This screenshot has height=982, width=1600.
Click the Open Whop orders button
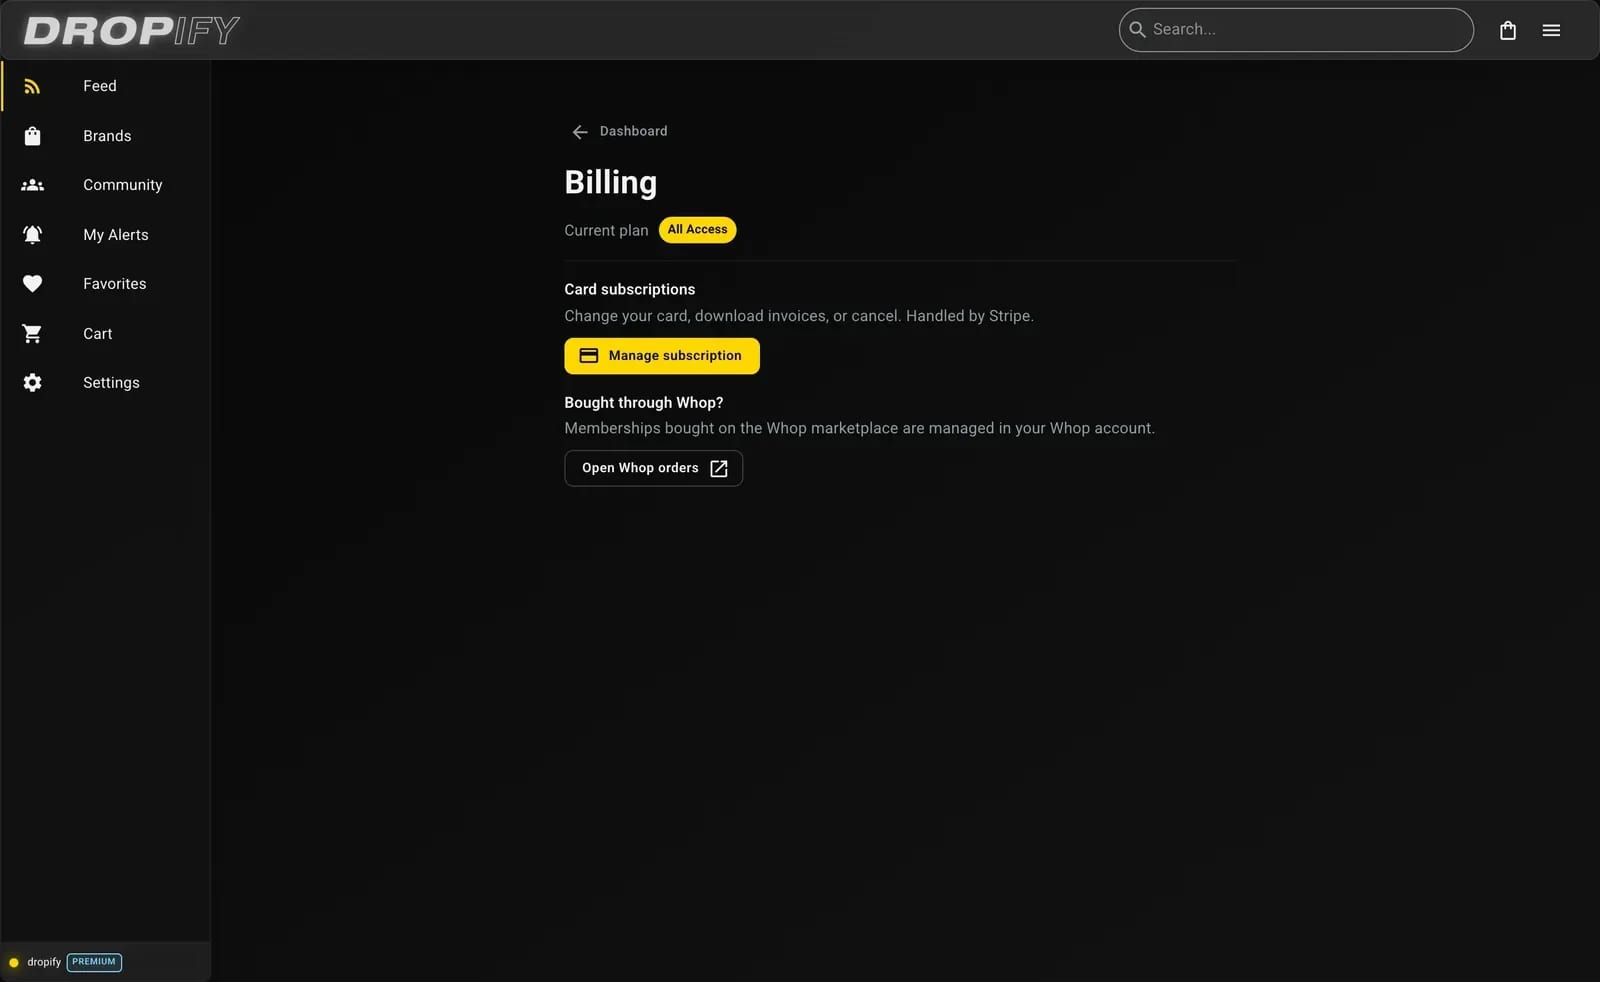[654, 468]
